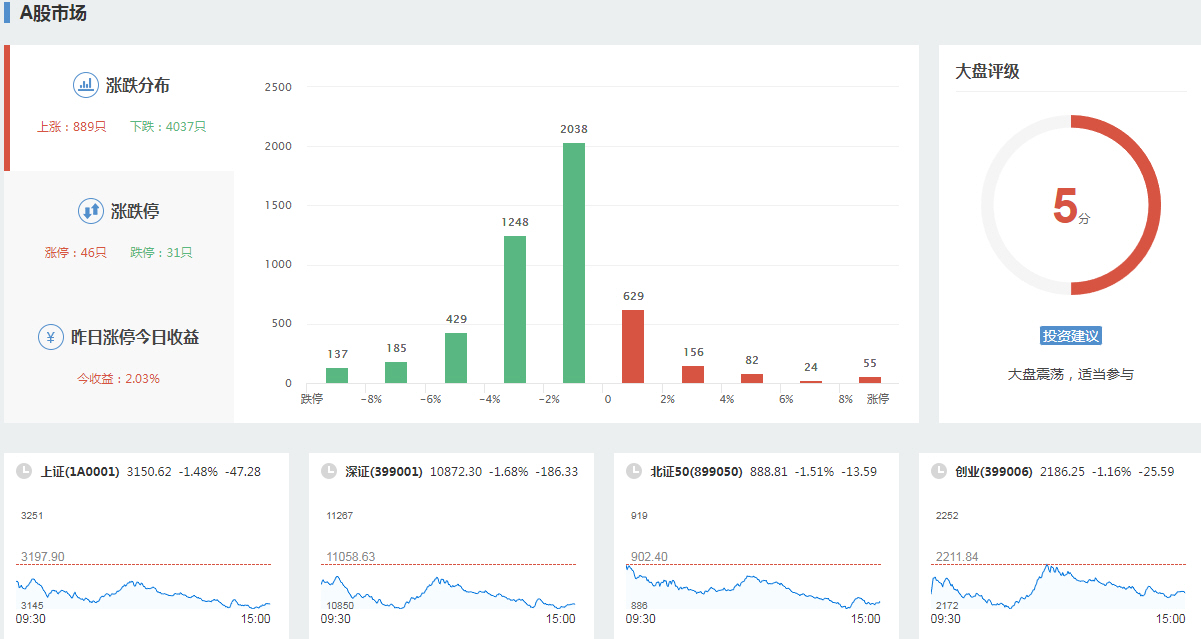Click the clock icon beside 深证(399001)
This screenshot has height=639, width=1201.
tap(329, 471)
